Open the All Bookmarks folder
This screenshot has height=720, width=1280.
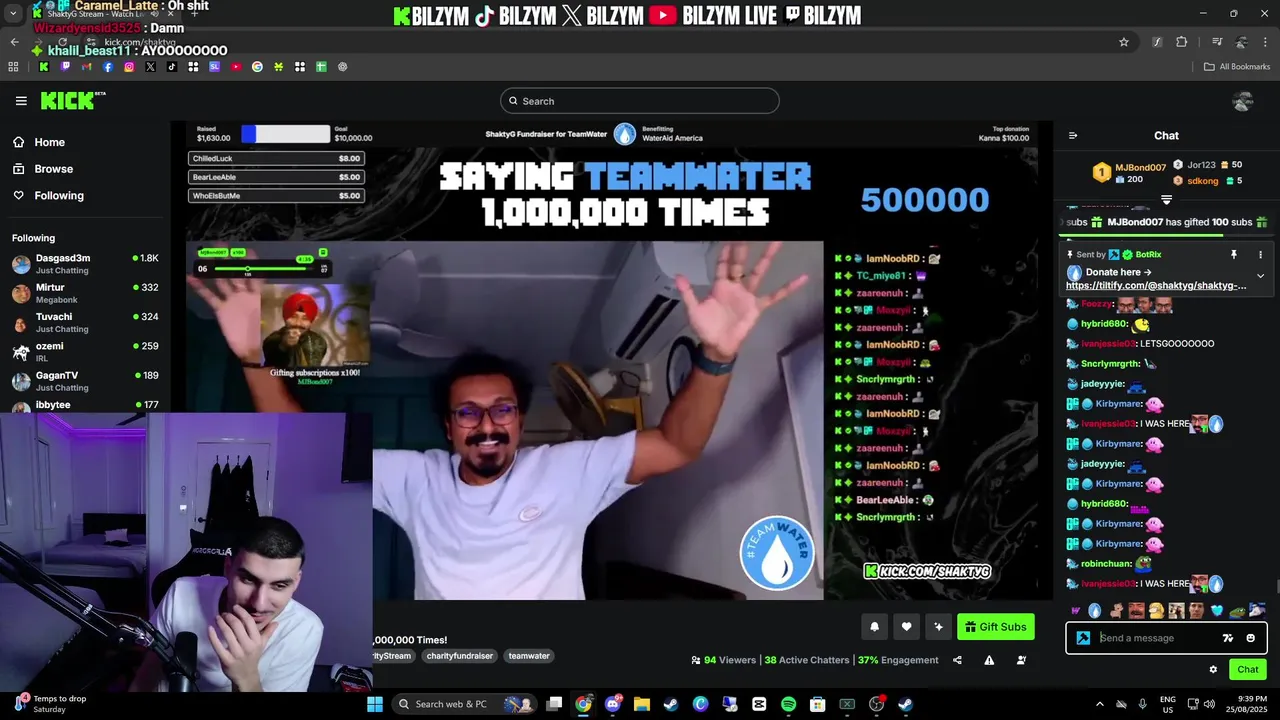(x=1236, y=67)
